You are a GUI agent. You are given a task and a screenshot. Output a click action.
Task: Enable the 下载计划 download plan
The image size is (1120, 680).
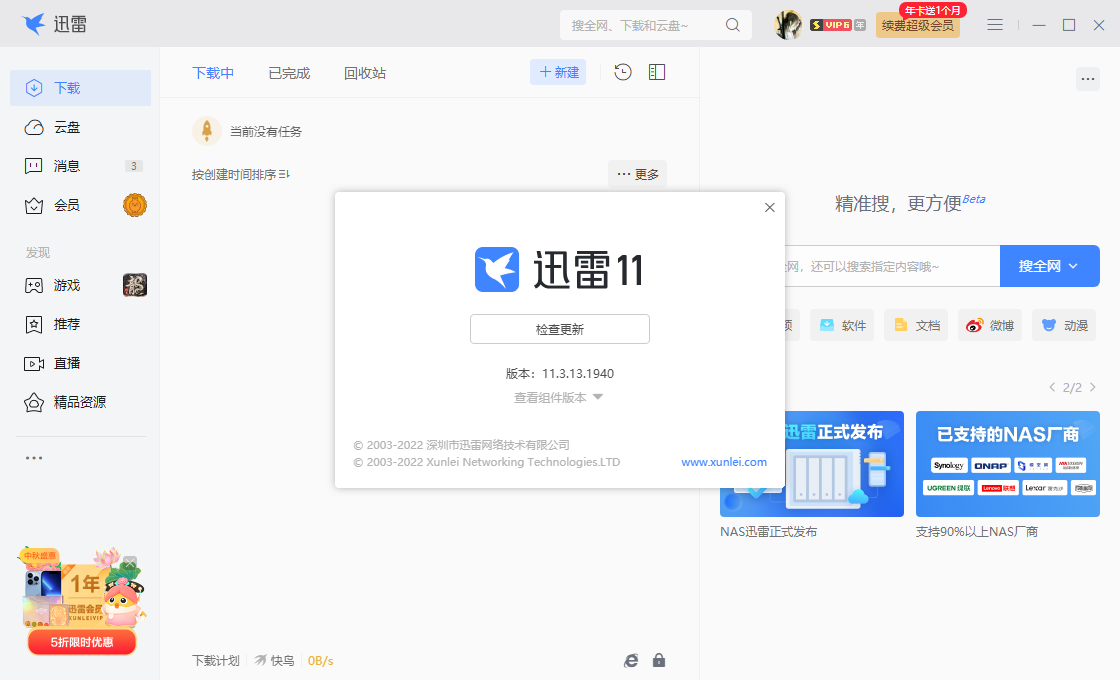[x=215, y=660]
